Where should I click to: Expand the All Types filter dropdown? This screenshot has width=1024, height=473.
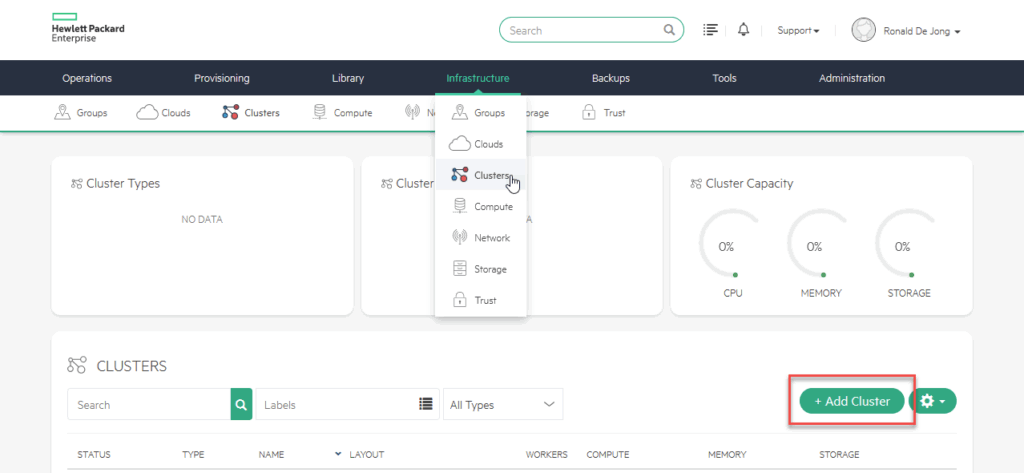(502, 405)
